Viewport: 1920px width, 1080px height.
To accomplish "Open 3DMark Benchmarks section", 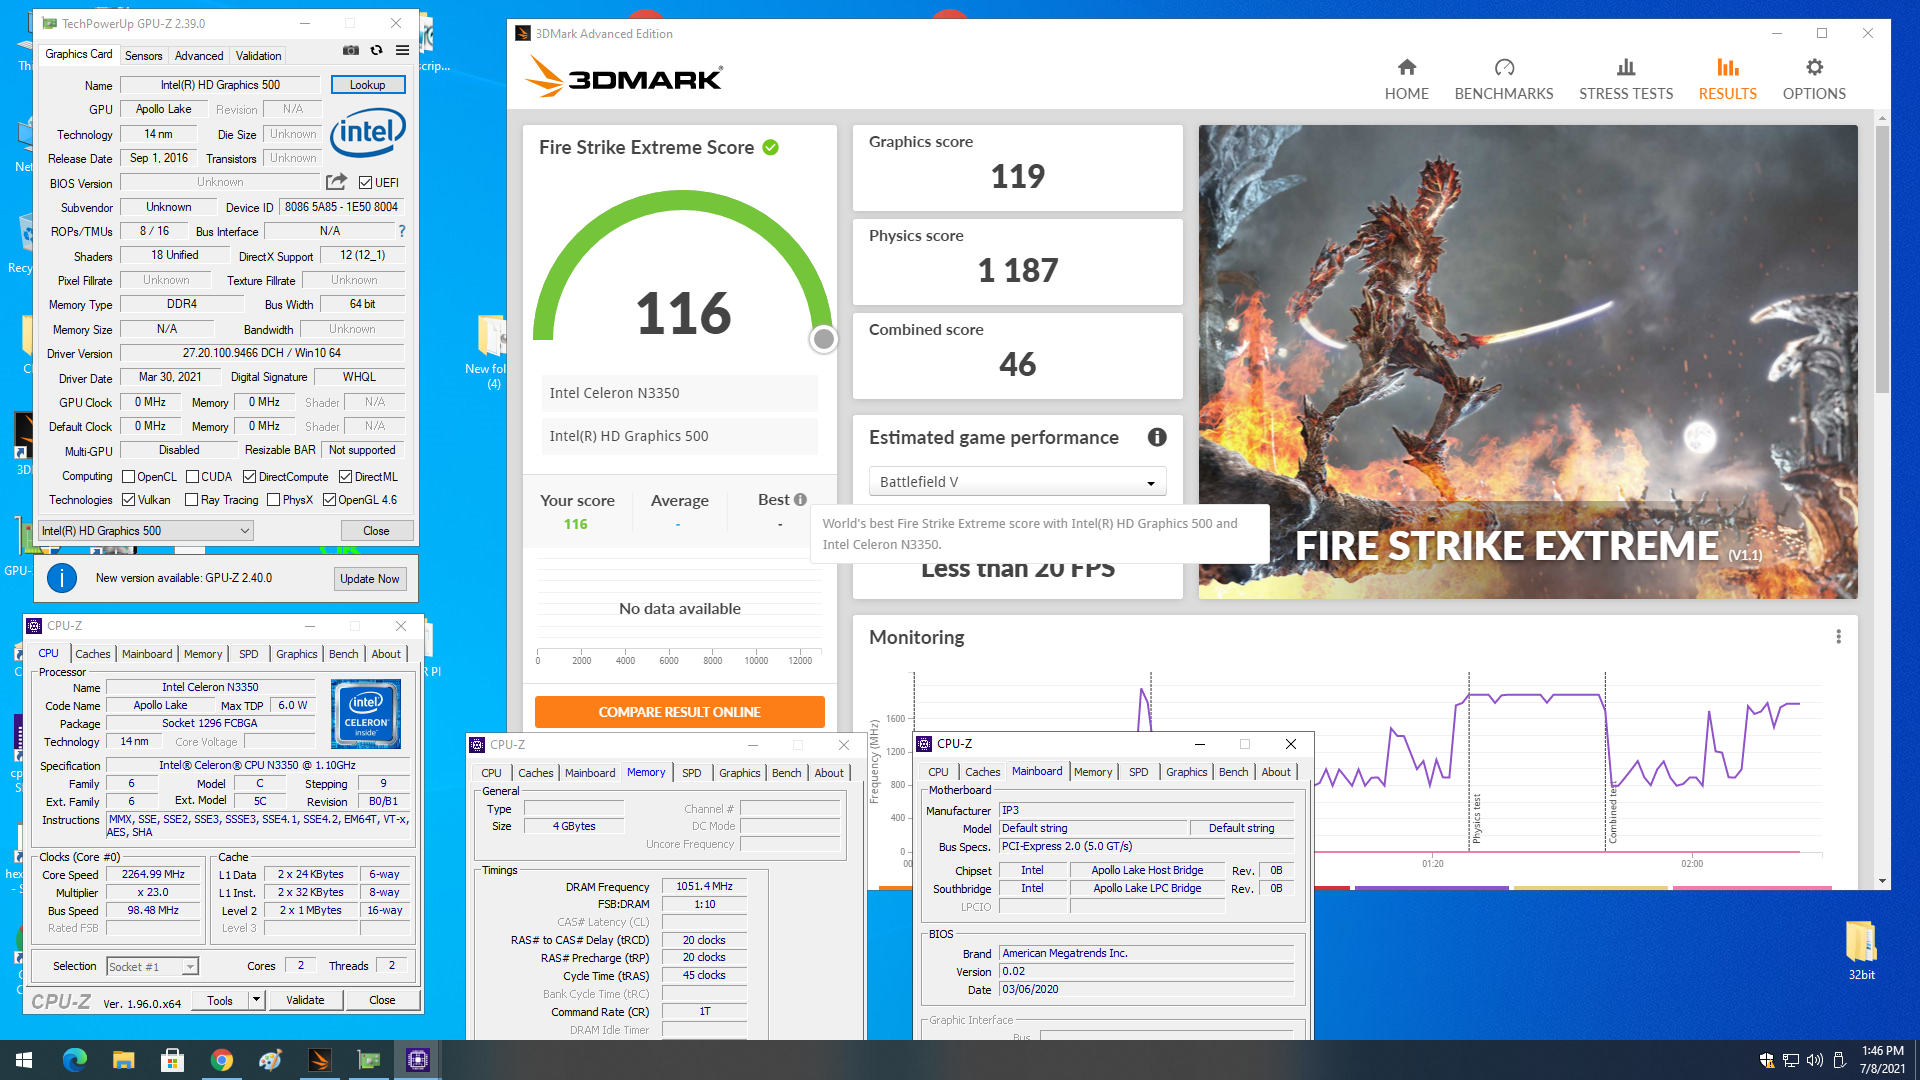I will click(1503, 79).
